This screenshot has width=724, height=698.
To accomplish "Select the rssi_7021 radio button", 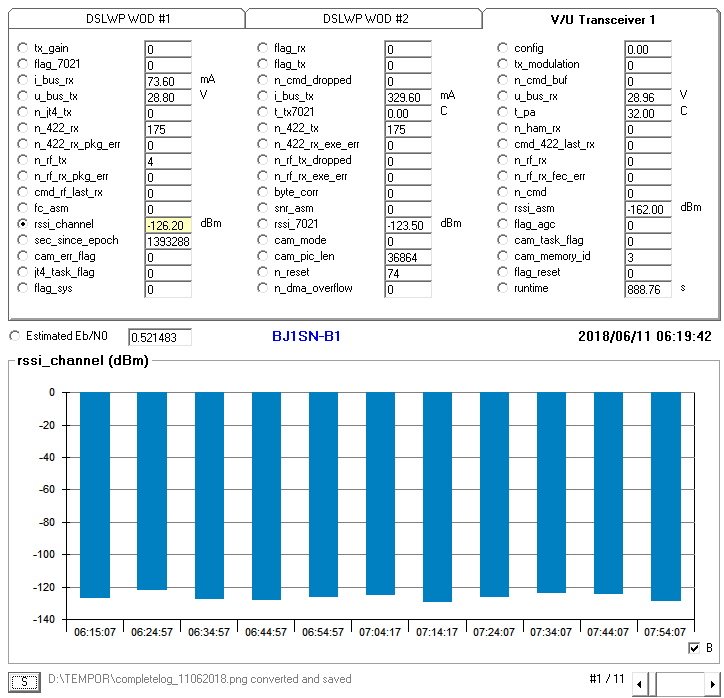I will [262, 224].
